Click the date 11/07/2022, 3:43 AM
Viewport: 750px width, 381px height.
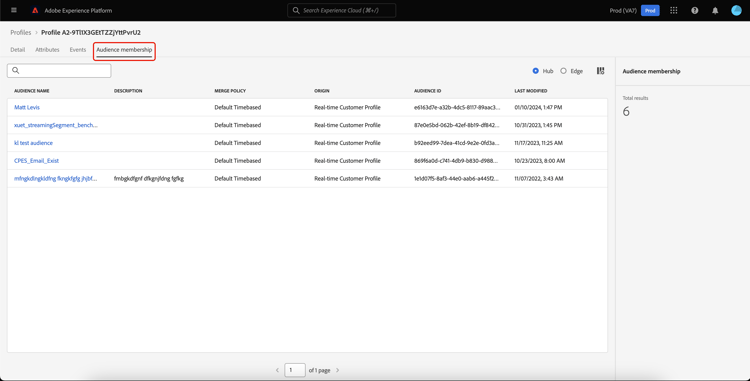tap(539, 178)
